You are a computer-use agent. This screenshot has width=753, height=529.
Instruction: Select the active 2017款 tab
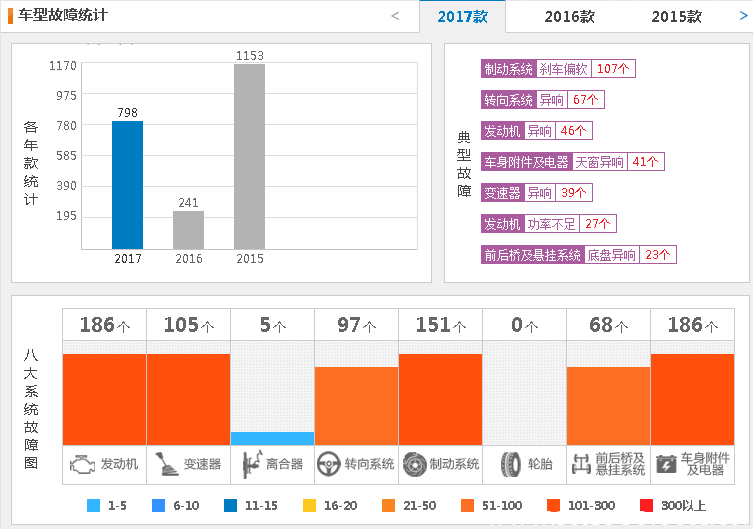[x=462, y=17]
